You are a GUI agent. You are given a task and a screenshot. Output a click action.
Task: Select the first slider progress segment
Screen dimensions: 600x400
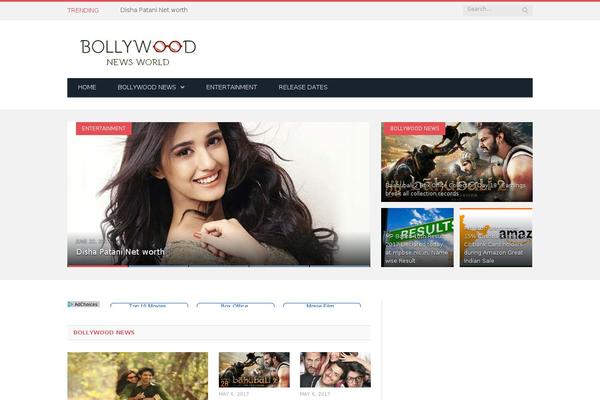[98, 266]
